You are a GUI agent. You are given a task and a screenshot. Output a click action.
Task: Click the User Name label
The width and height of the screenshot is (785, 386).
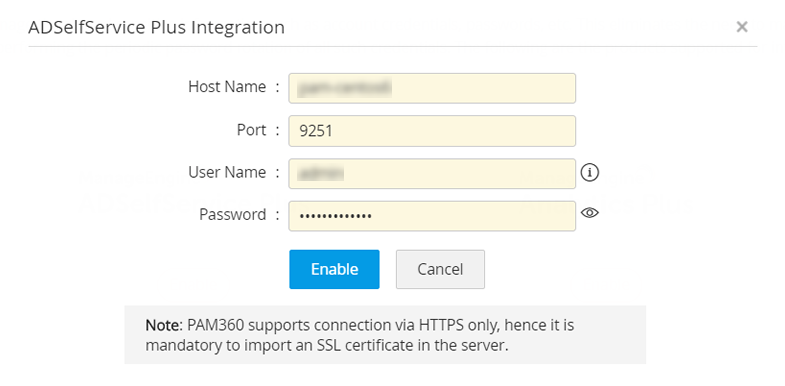(x=227, y=172)
